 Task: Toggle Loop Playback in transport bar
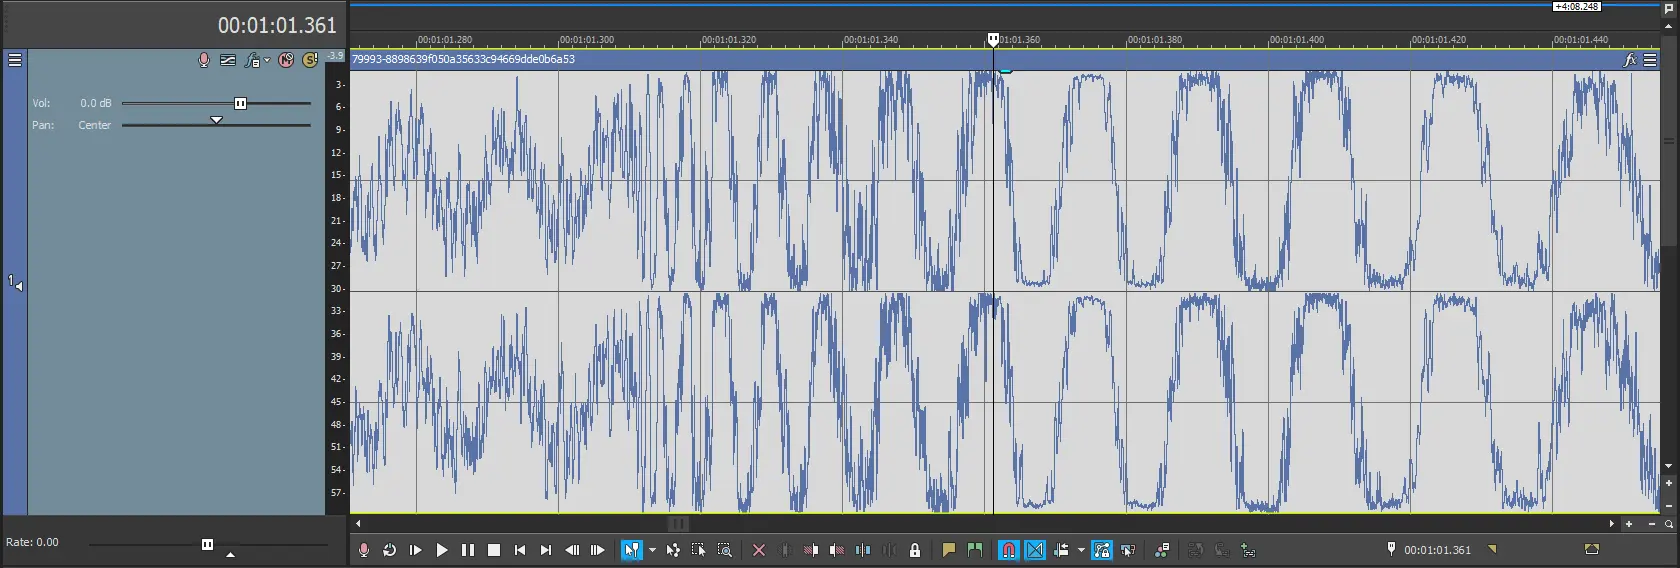[389, 550]
